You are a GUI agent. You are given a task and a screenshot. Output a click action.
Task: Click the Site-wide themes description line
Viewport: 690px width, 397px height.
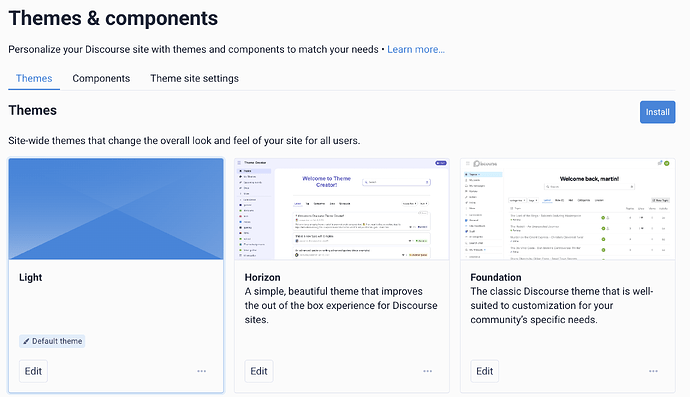click(x=184, y=141)
